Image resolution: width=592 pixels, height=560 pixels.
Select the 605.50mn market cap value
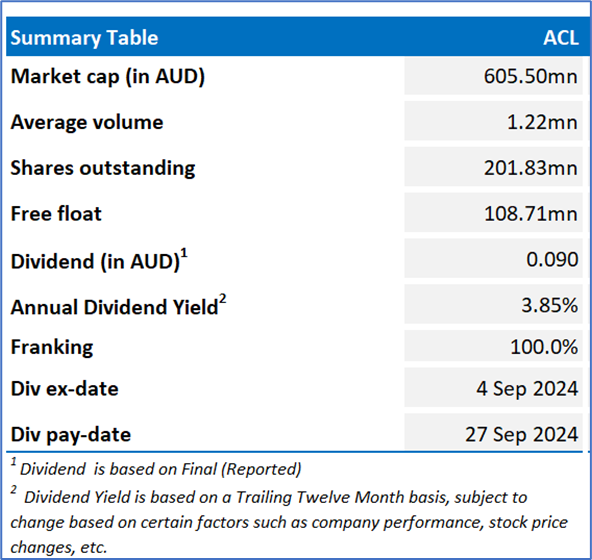493,76
